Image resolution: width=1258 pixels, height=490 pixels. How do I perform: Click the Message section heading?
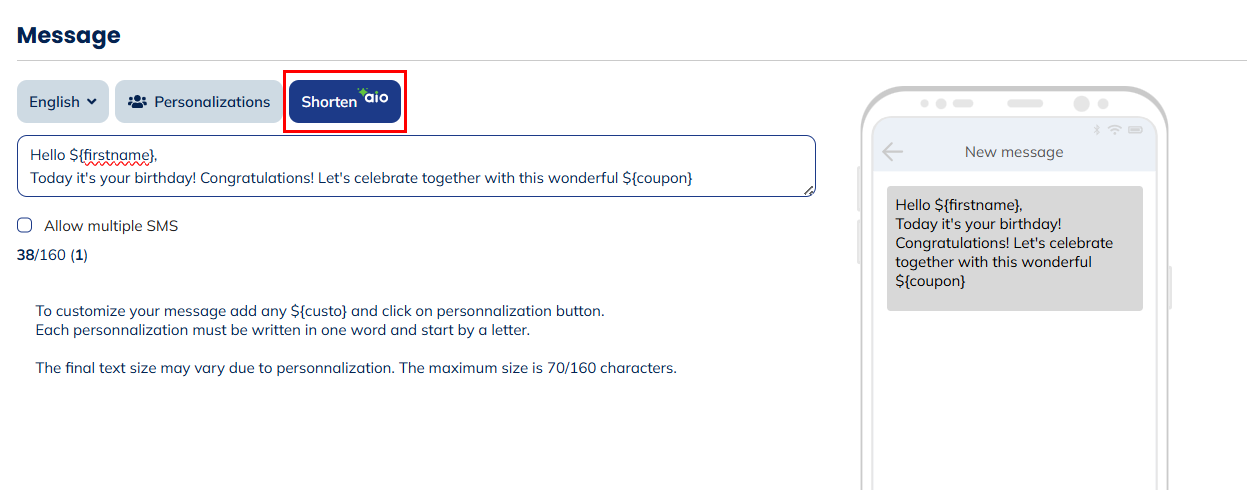[69, 35]
